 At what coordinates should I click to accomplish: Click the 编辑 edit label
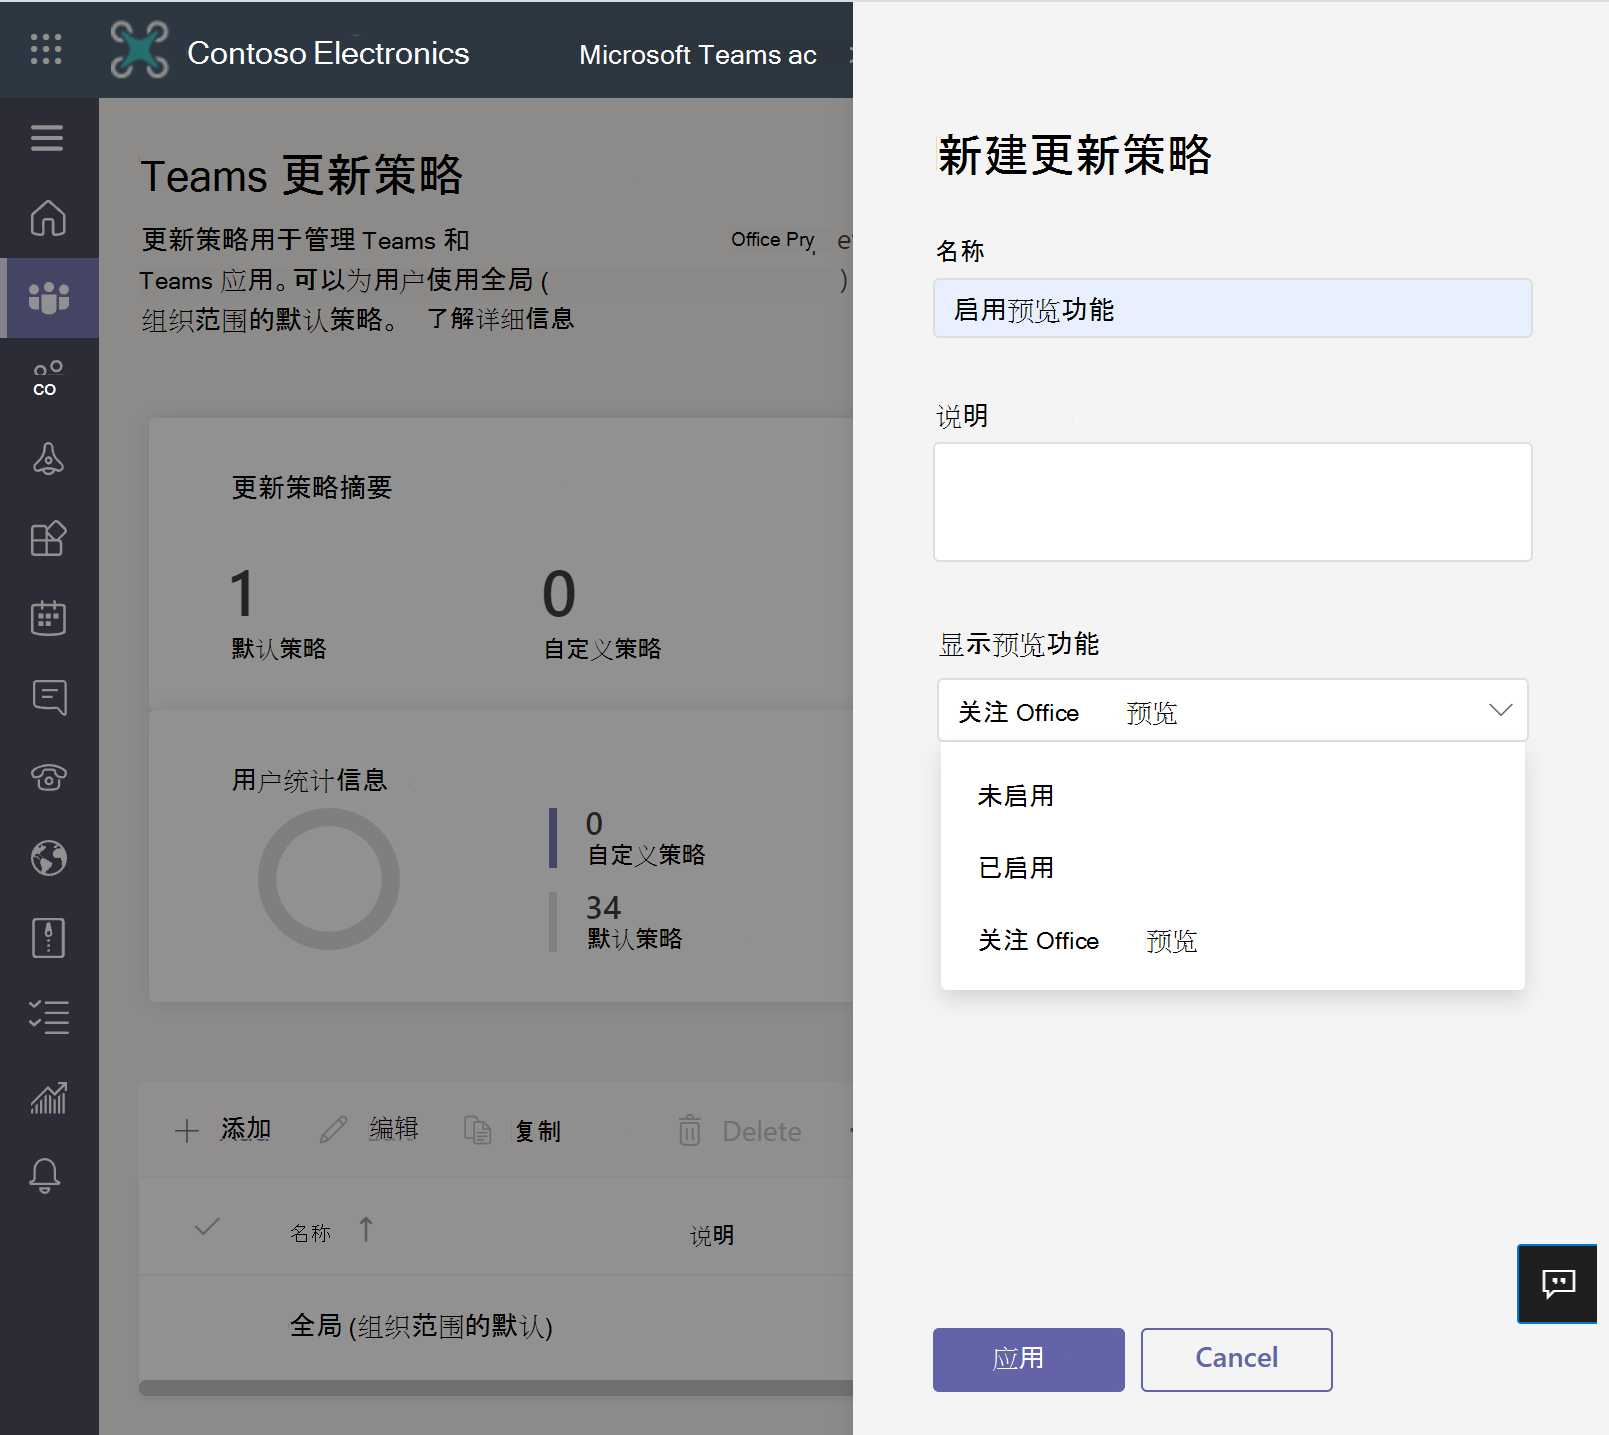(394, 1129)
